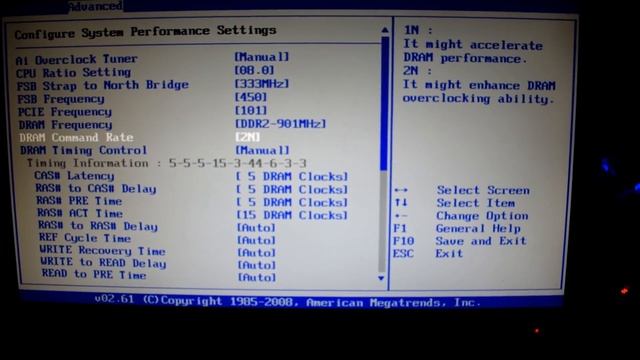Viewport: 640px width, 360px height.
Task: Edit FSB Frequency value [450]
Action: coord(251,97)
